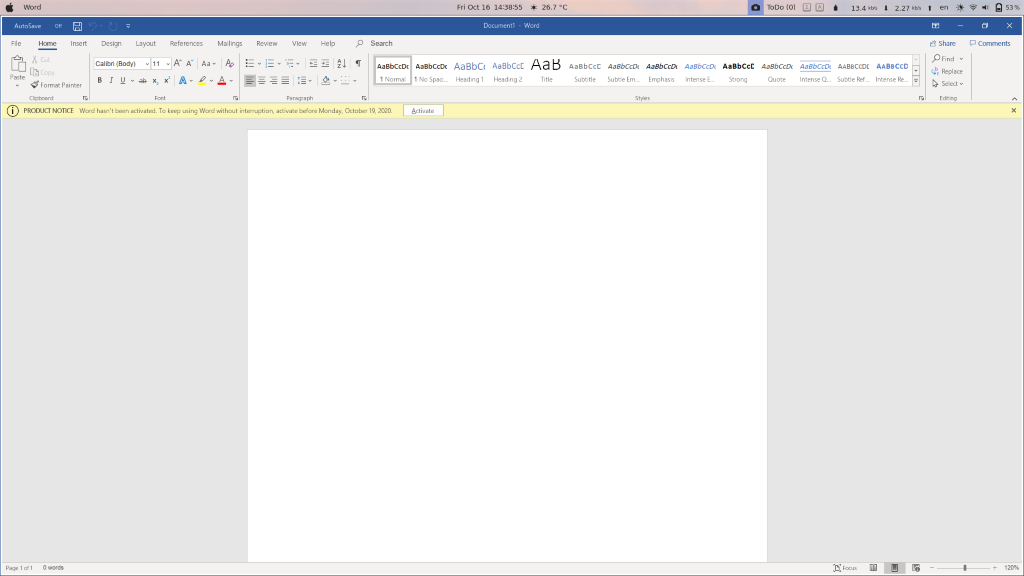This screenshot has height=576, width=1024.
Task: Switch to the Insert tab
Action: pyautogui.click(x=78, y=44)
